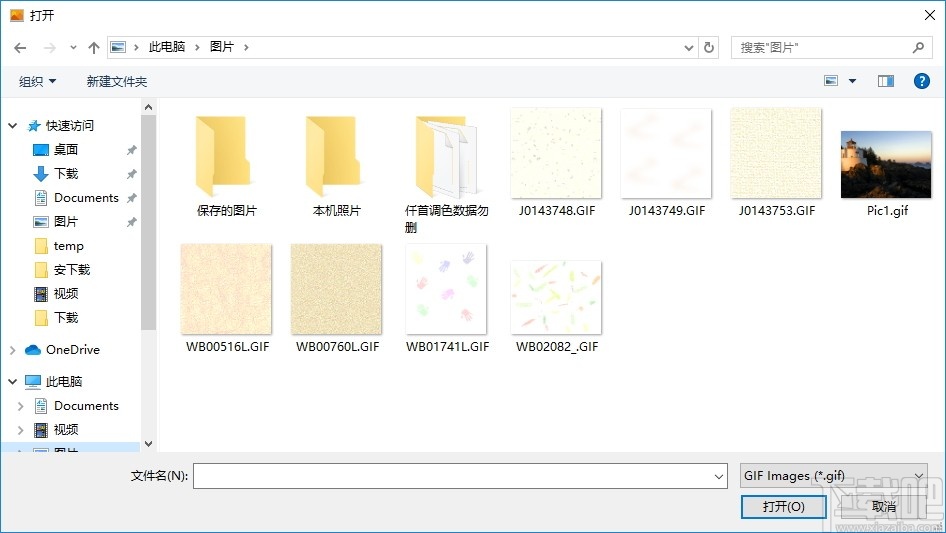Select the 仟首调色数据勿删 folder
Screen dimensions: 946x533
pos(446,173)
